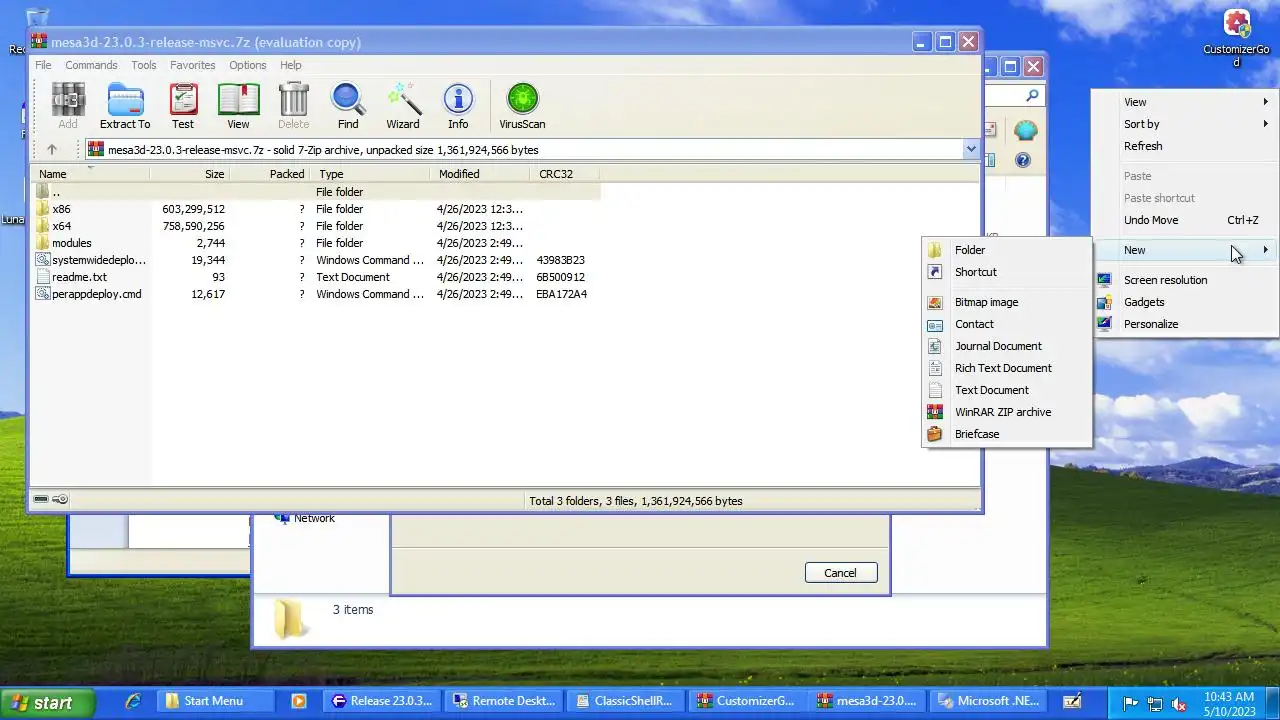Open CustomizerGod desktop shortcut
This screenshot has width=1280, height=720.
tap(1237, 39)
